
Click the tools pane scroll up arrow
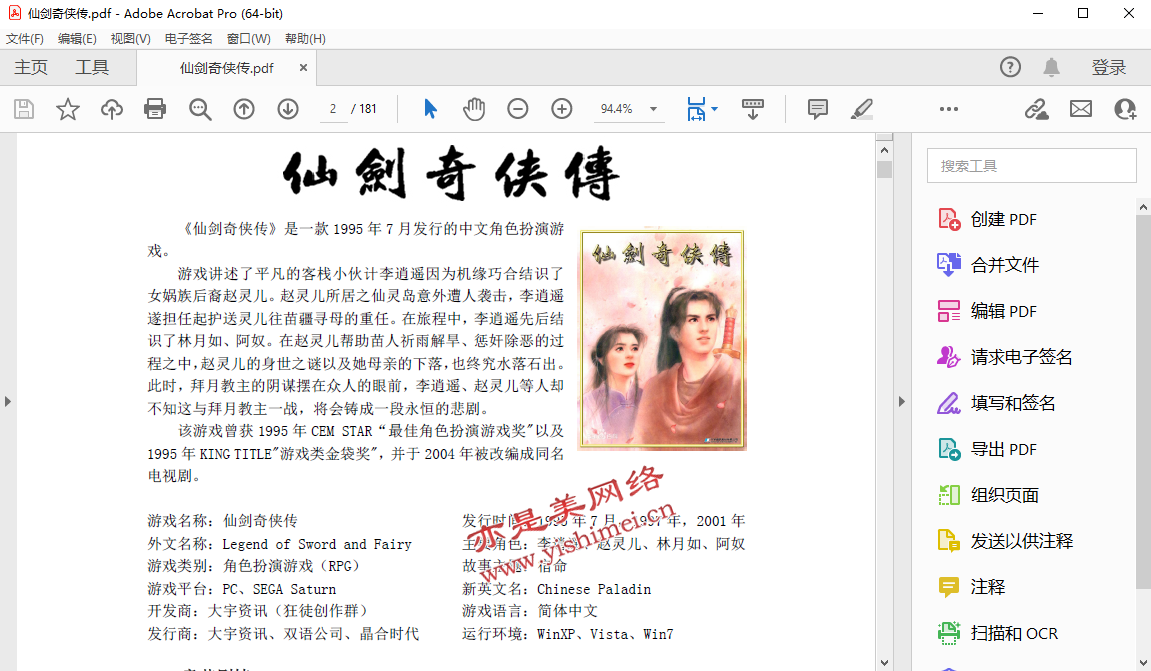tap(1143, 208)
